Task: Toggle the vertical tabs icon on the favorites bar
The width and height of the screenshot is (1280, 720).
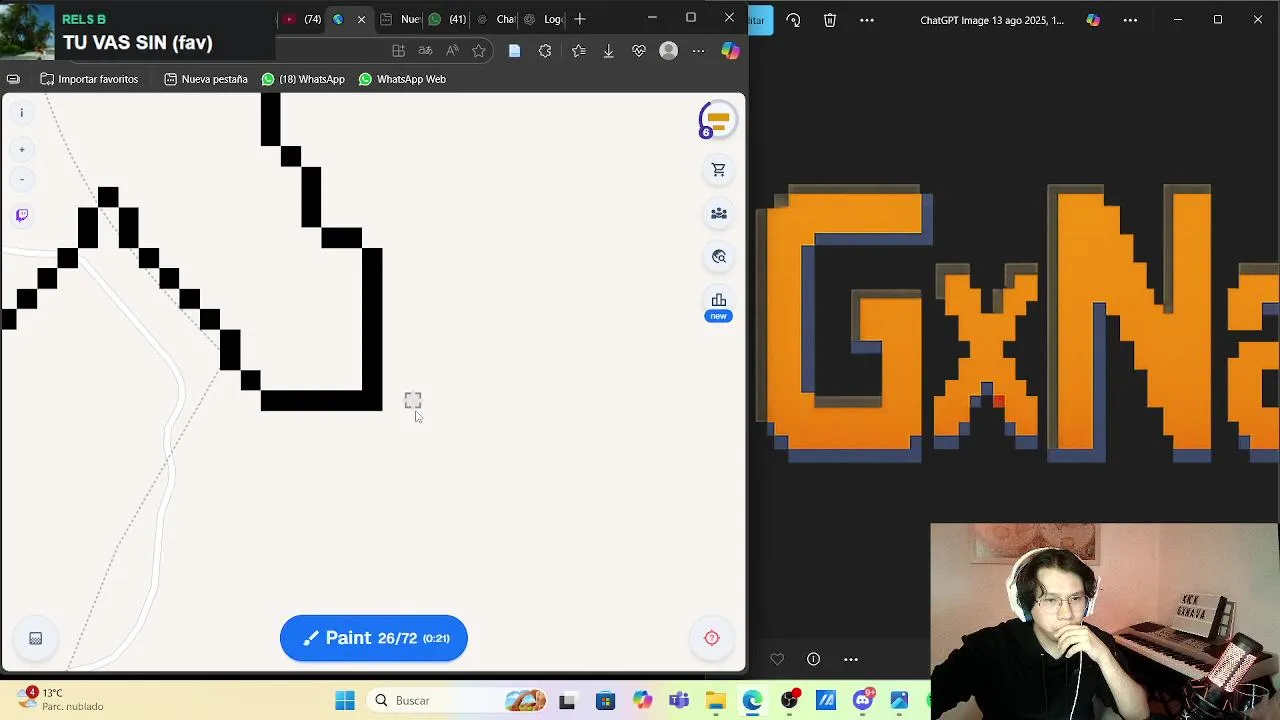Action: (x=13, y=79)
